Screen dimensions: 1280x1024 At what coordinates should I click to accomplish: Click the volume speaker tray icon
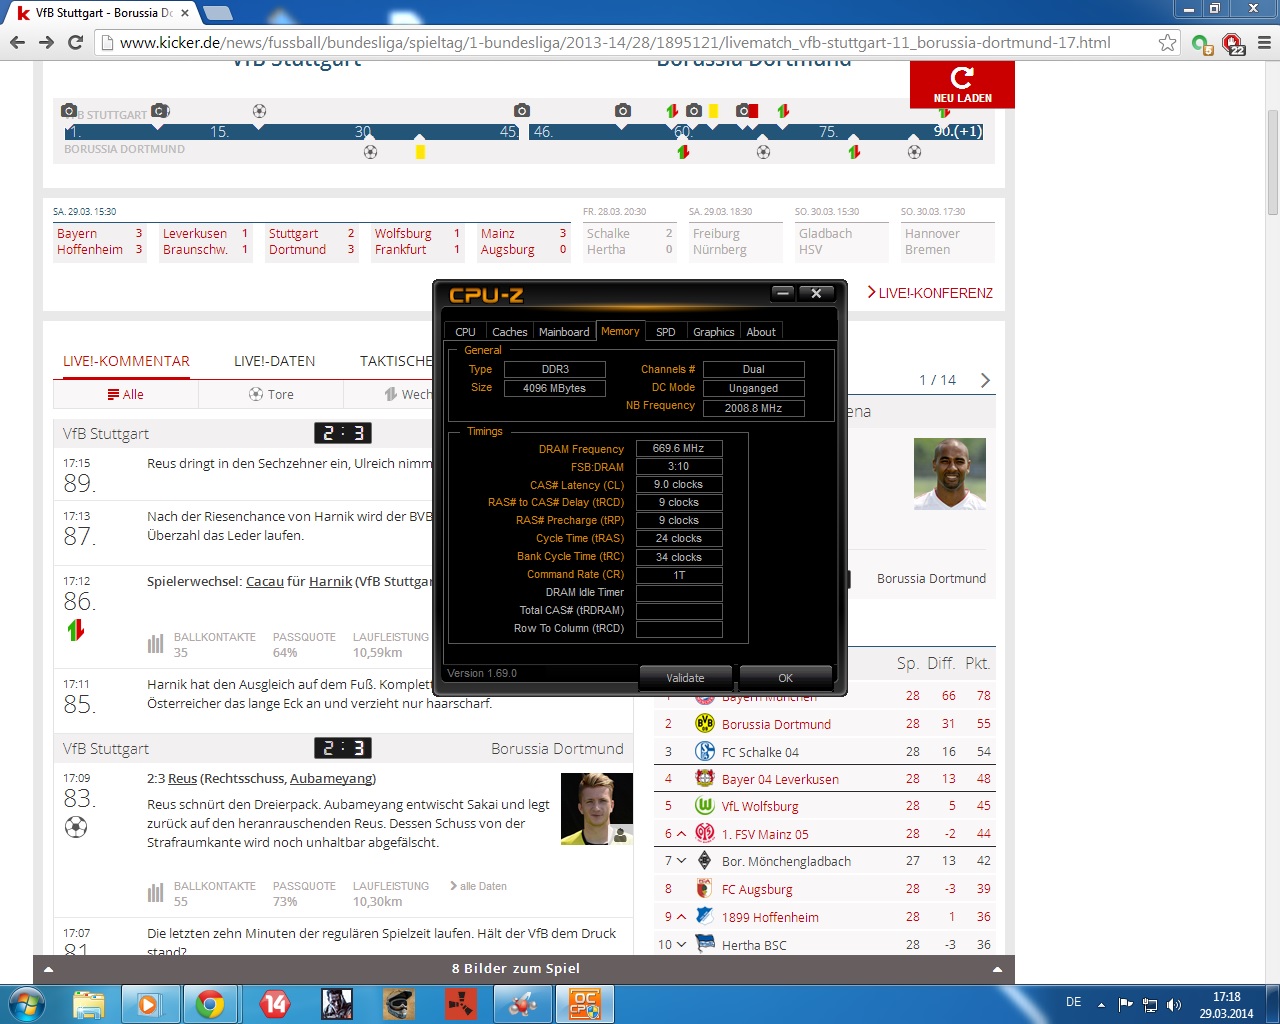pyautogui.click(x=1174, y=1004)
